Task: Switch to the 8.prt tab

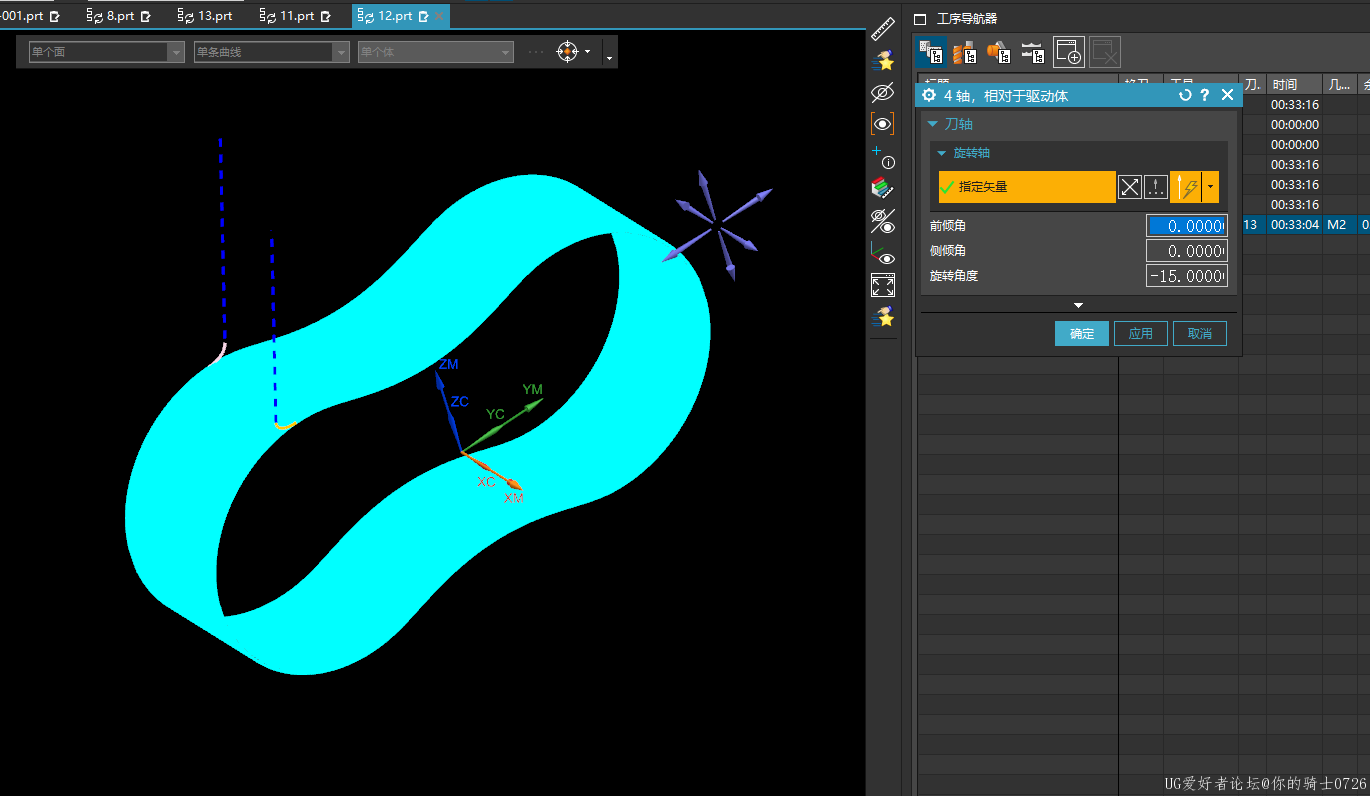Action: pos(120,16)
